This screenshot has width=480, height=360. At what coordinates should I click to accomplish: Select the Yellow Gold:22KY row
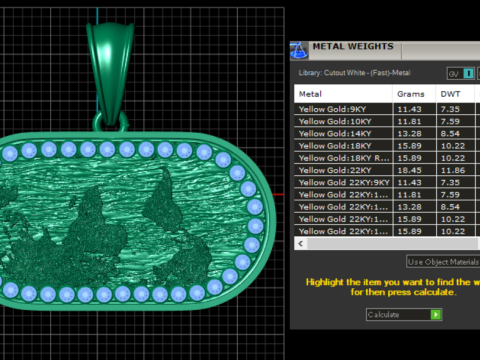(387, 170)
